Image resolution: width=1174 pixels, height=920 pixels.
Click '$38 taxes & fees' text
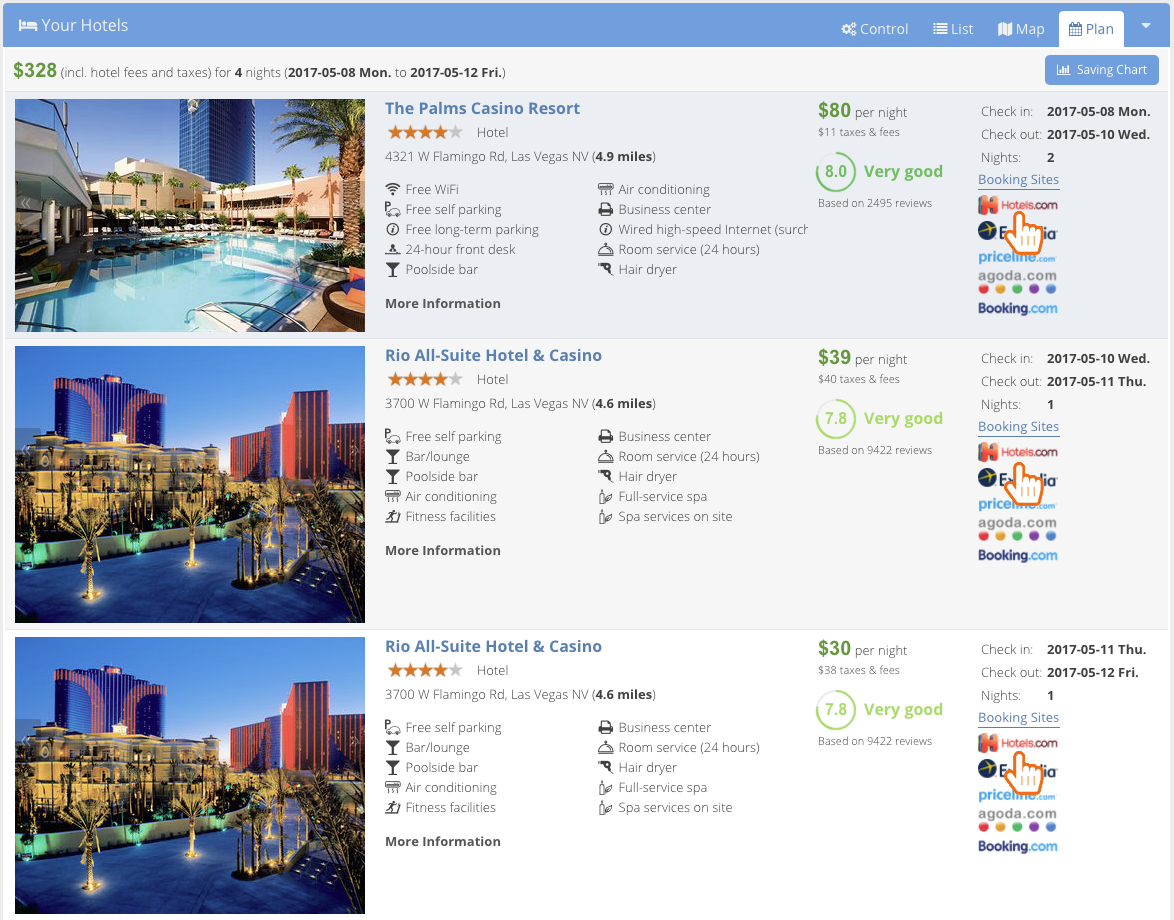click(x=859, y=671)
